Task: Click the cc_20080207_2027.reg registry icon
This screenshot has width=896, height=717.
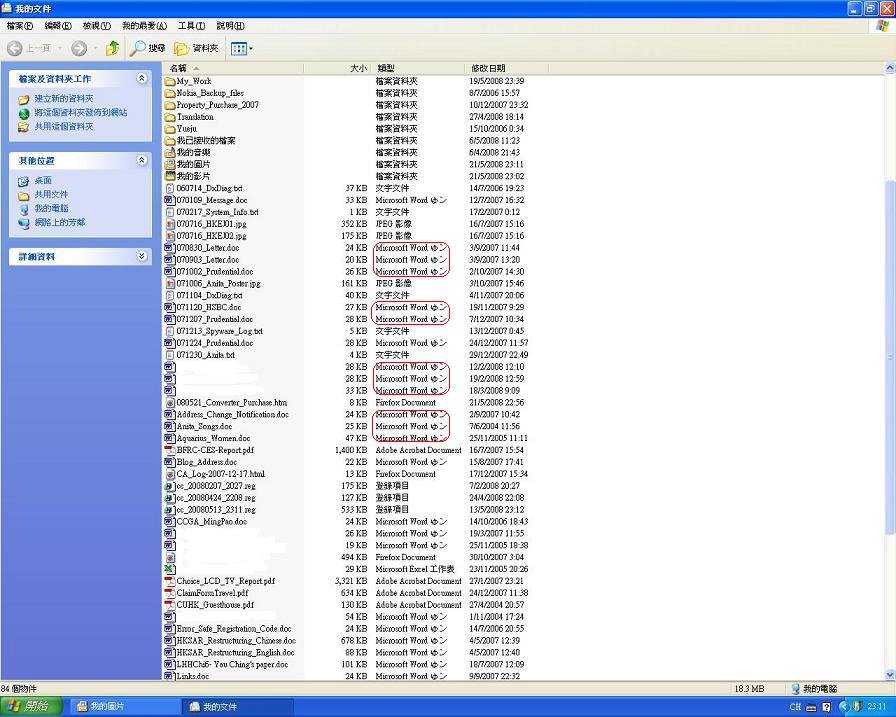Action: click(x=170, y=486)
